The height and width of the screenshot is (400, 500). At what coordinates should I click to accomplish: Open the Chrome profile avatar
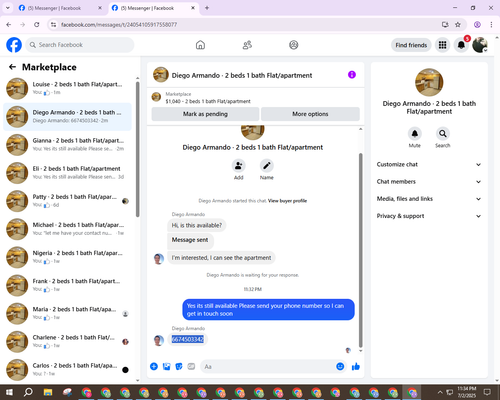477,24
